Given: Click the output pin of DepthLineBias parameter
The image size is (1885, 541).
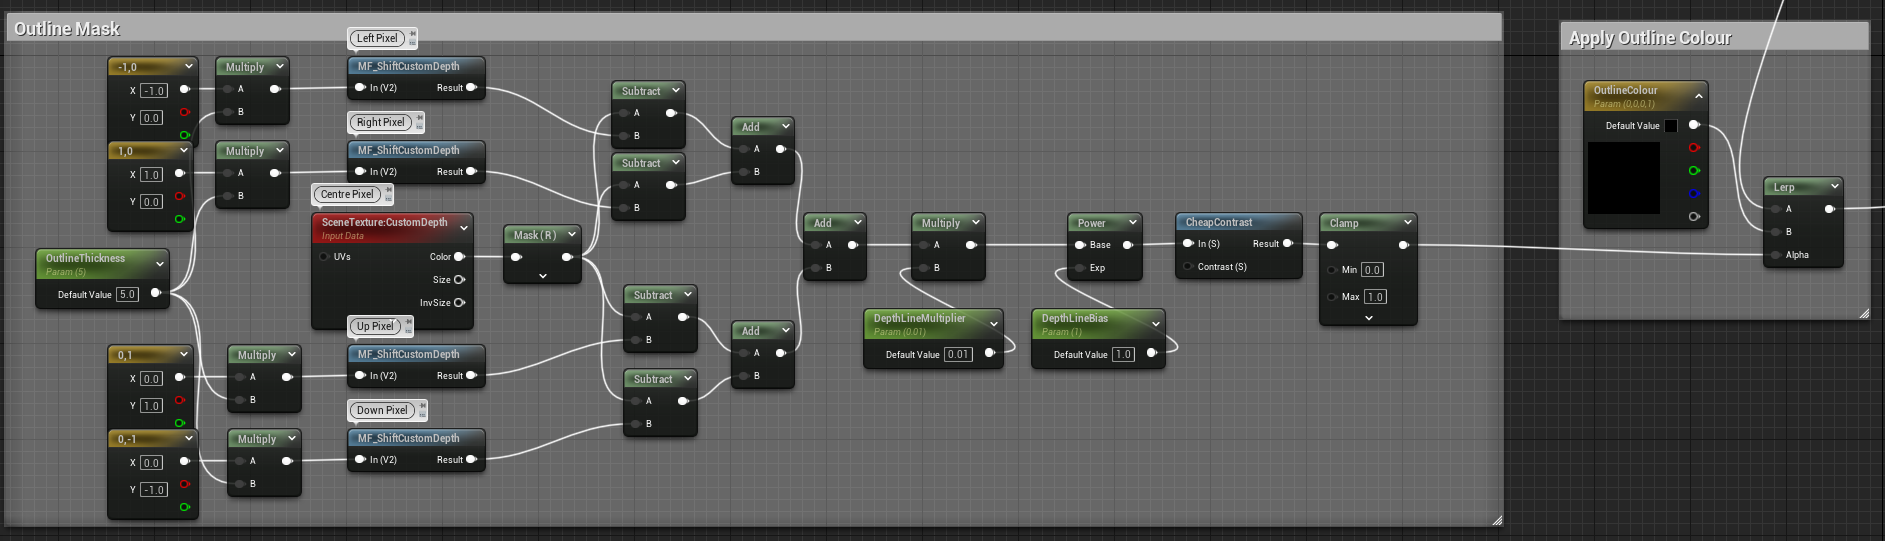Looking at the screenshot, I should point(1152,353).
